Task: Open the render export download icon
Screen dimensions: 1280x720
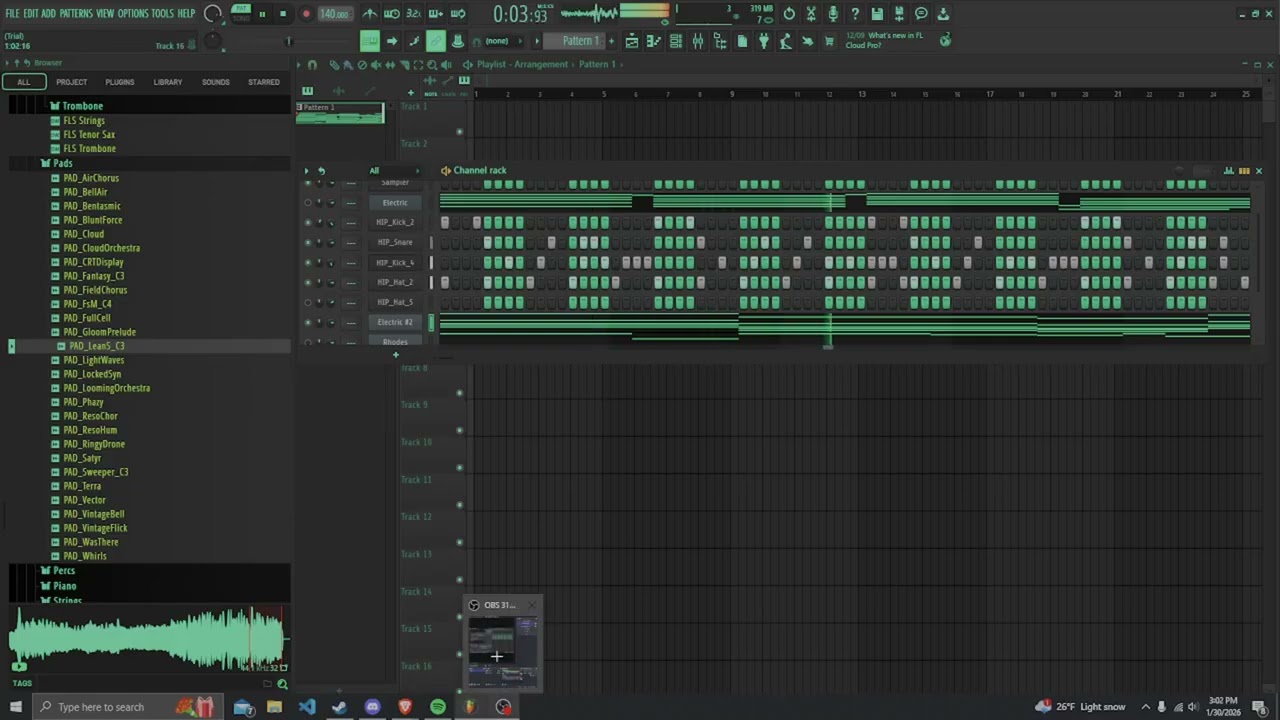Action: [942, 14]
